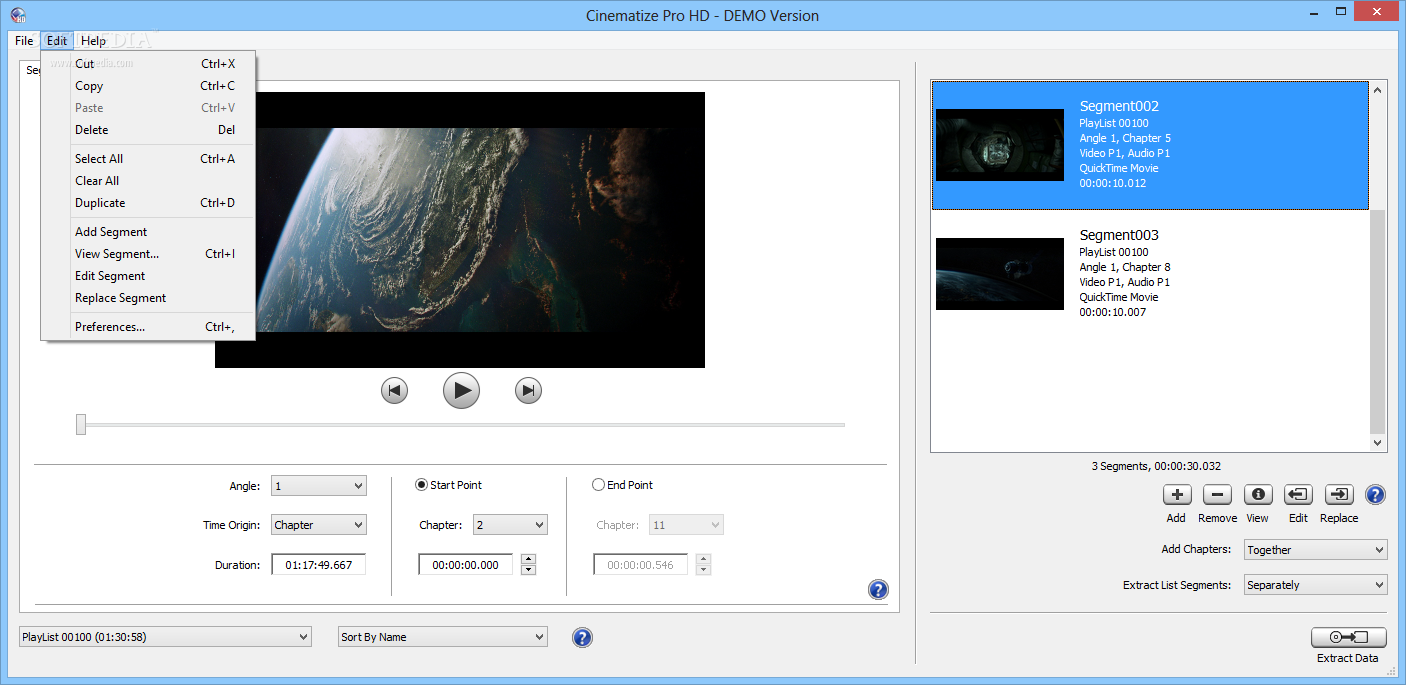Choose Duplicate from Edit menu
Viewport: 1406px width, 685px height.
[x=148, y=203]
